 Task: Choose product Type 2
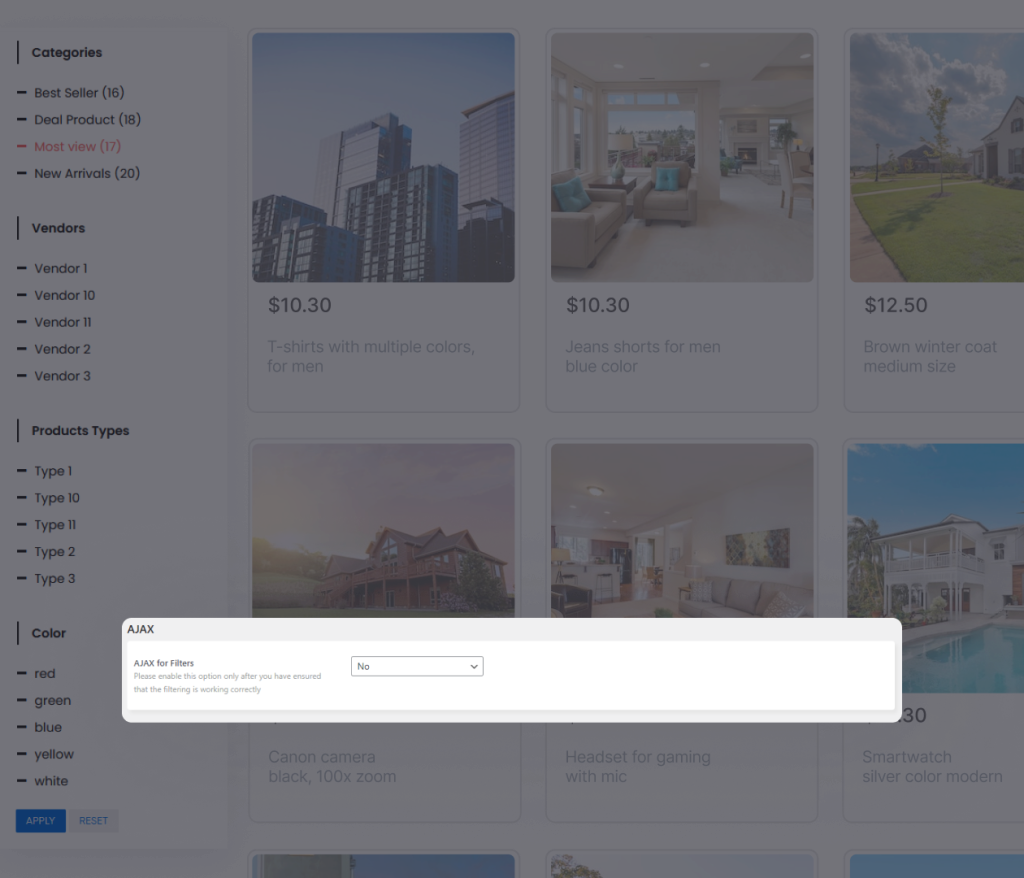[x=54, y=551]
